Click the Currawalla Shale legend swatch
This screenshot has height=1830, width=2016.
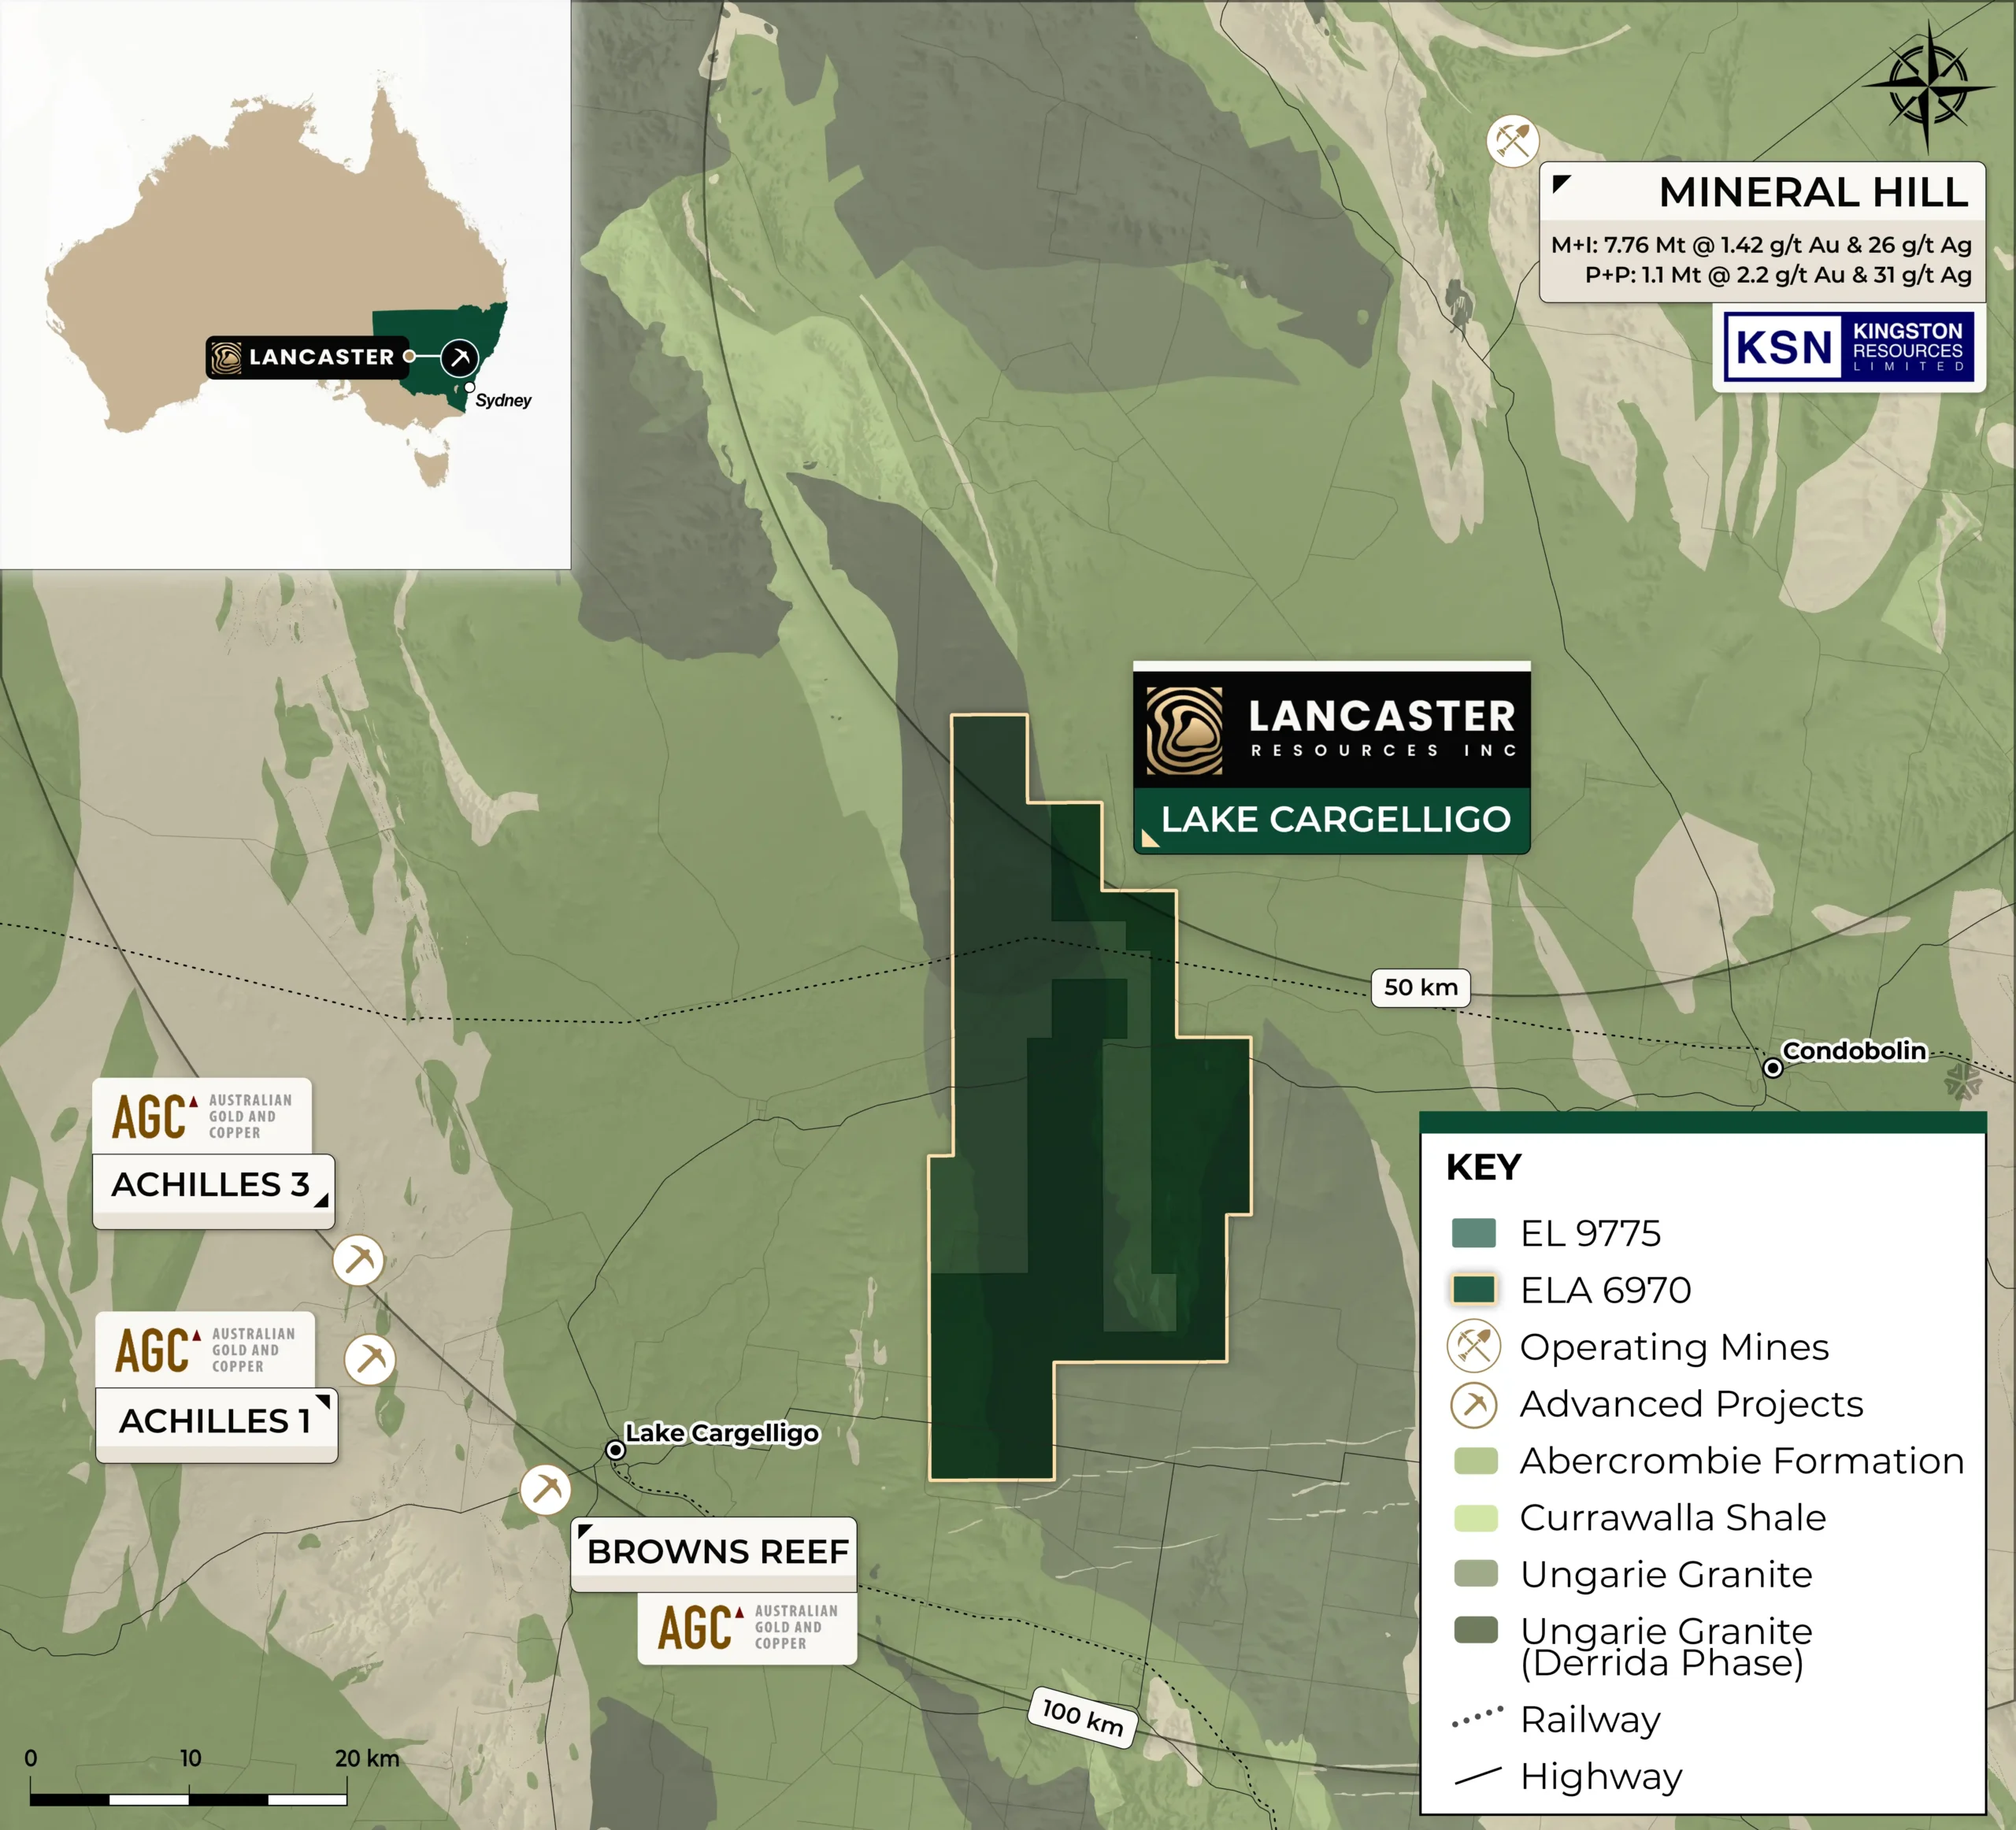pyautogui.click(x=1474, y=1517)
